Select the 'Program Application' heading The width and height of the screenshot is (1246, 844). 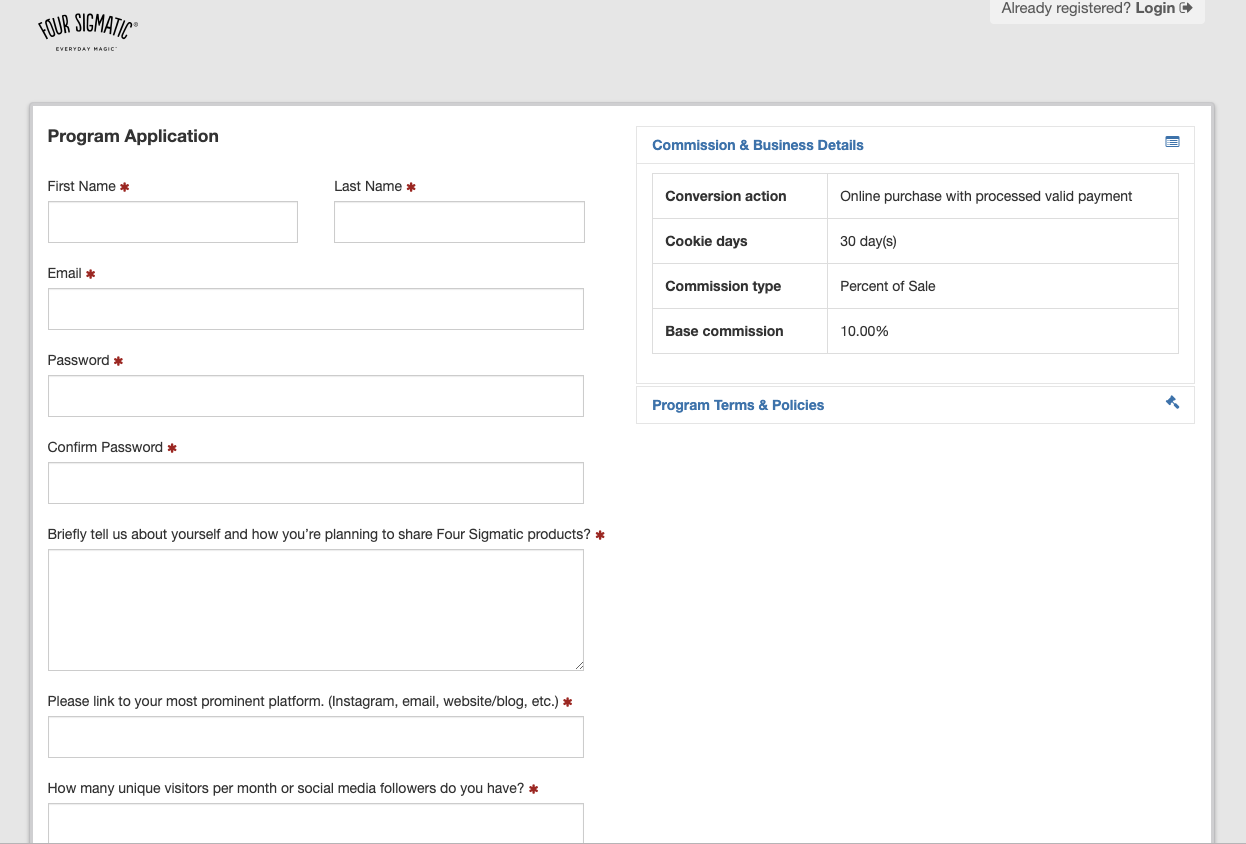pyautogui.click(x=133, y=136)
